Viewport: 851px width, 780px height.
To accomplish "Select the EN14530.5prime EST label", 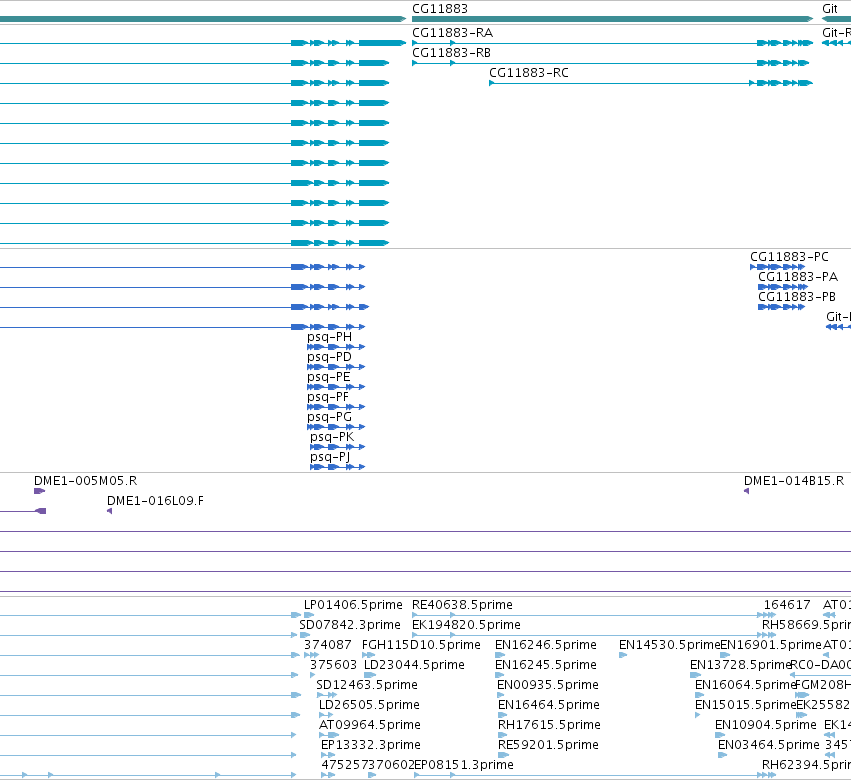I will coord(670,645).
